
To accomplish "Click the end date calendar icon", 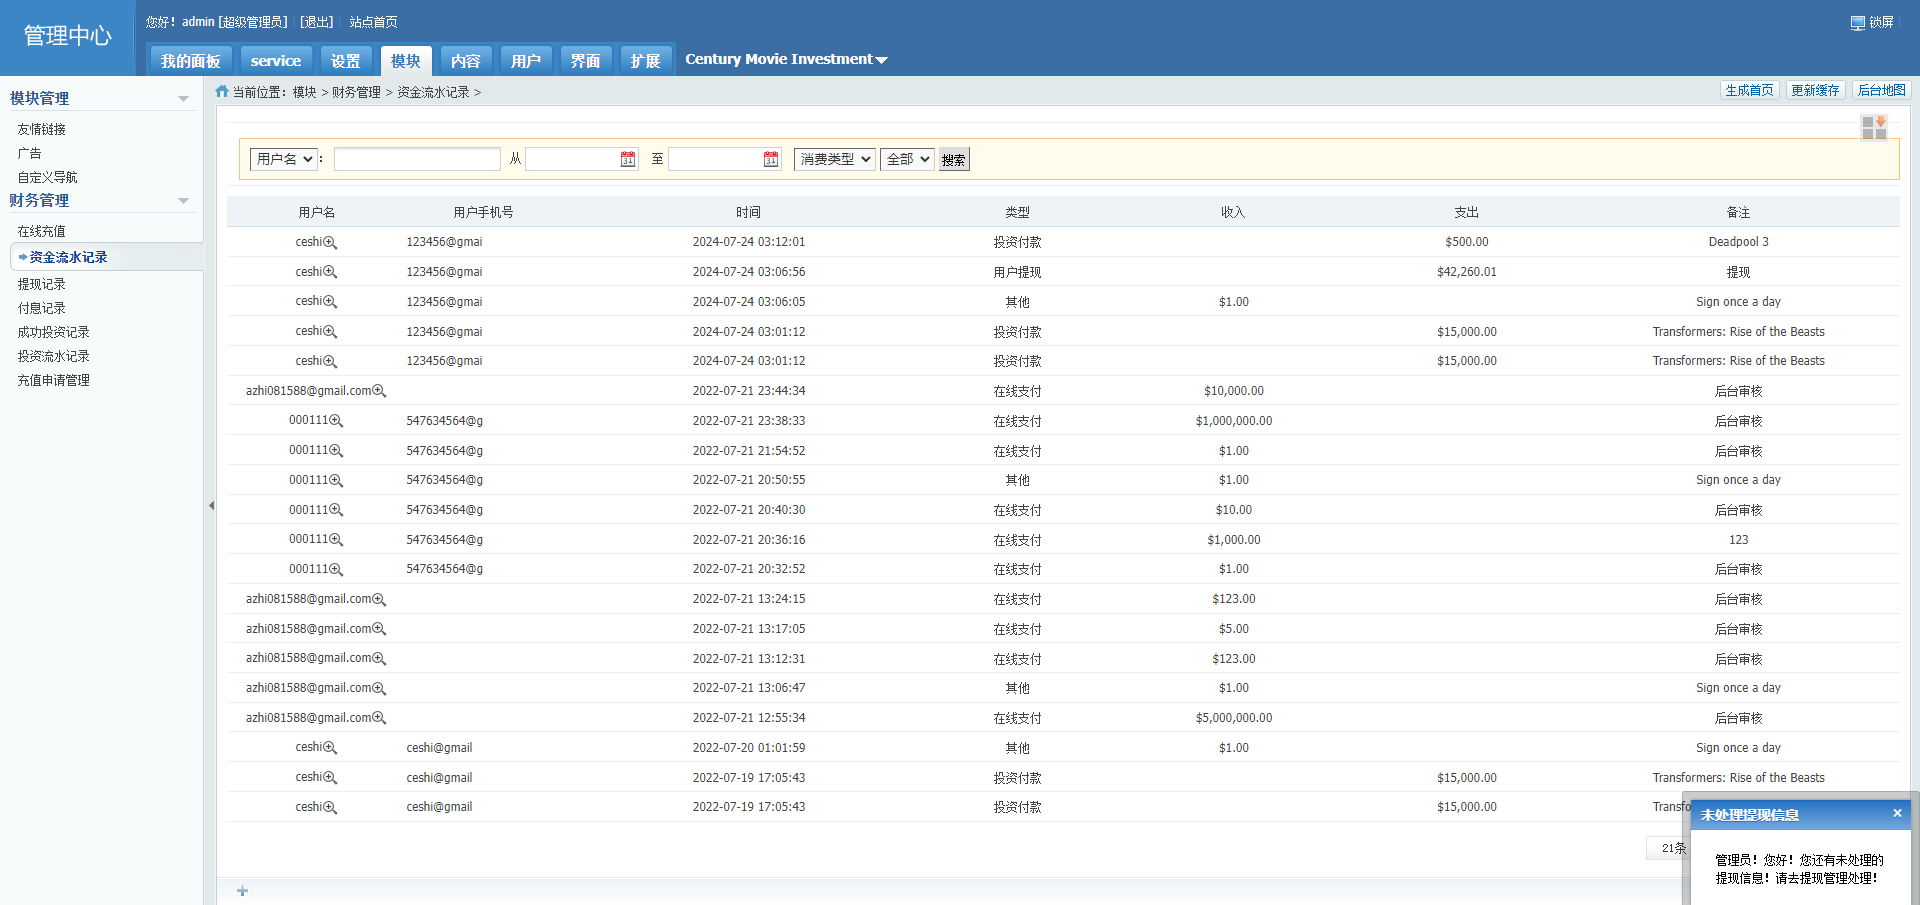I will pos(771,160).
